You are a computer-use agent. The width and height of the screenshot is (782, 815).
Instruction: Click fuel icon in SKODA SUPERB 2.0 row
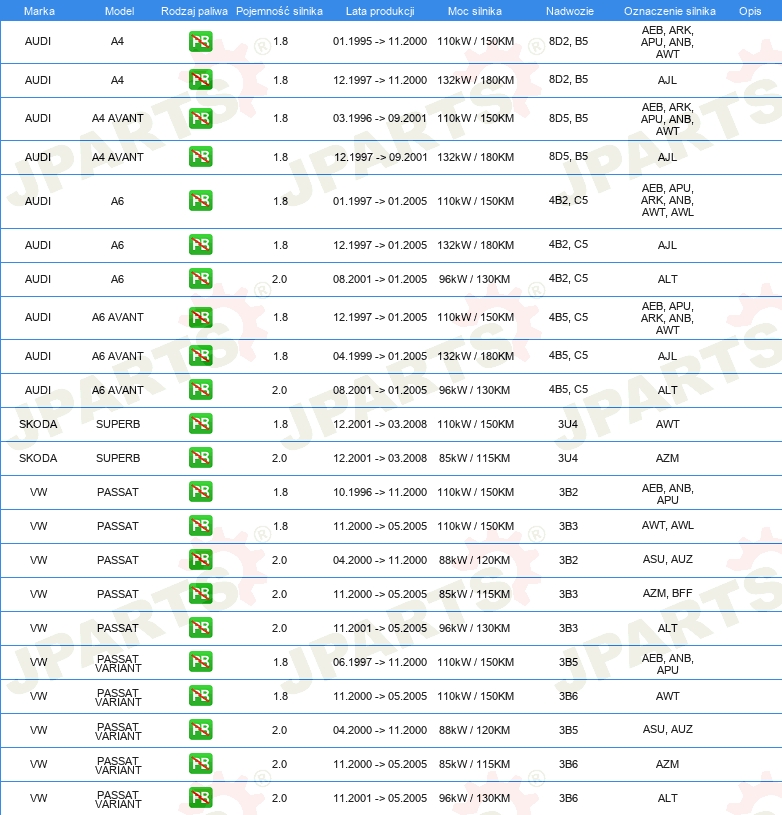point(201,458)
